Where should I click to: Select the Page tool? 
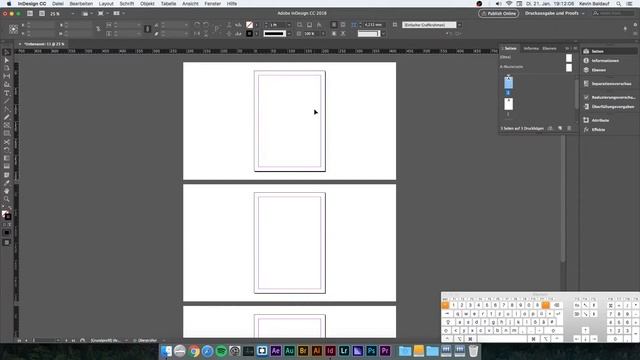click(x=7, y=69)
